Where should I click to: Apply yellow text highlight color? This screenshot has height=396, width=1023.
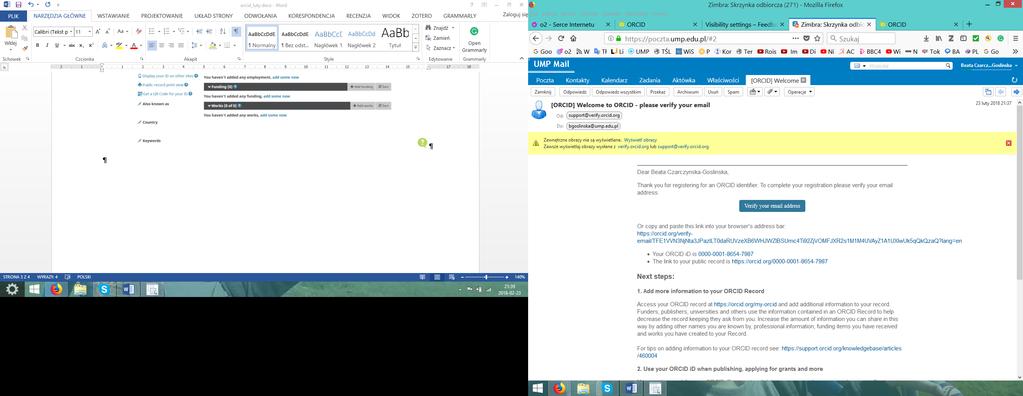point(119,46)
